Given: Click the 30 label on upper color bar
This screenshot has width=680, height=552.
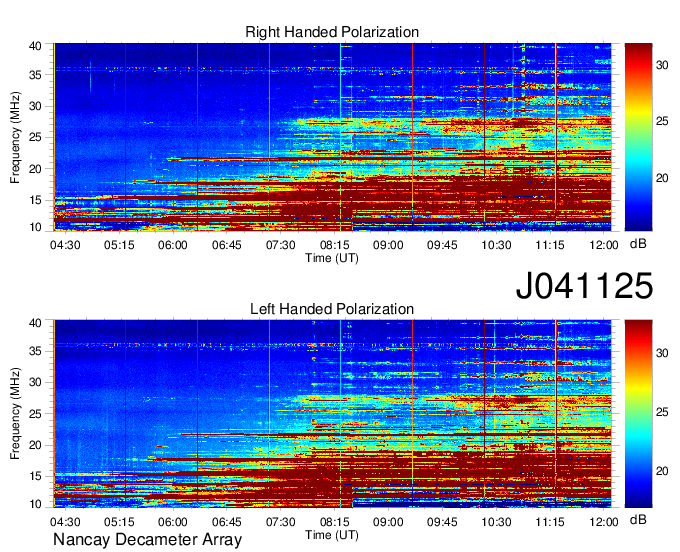Looking at the screenshot, I should click(x=662, y=65).
